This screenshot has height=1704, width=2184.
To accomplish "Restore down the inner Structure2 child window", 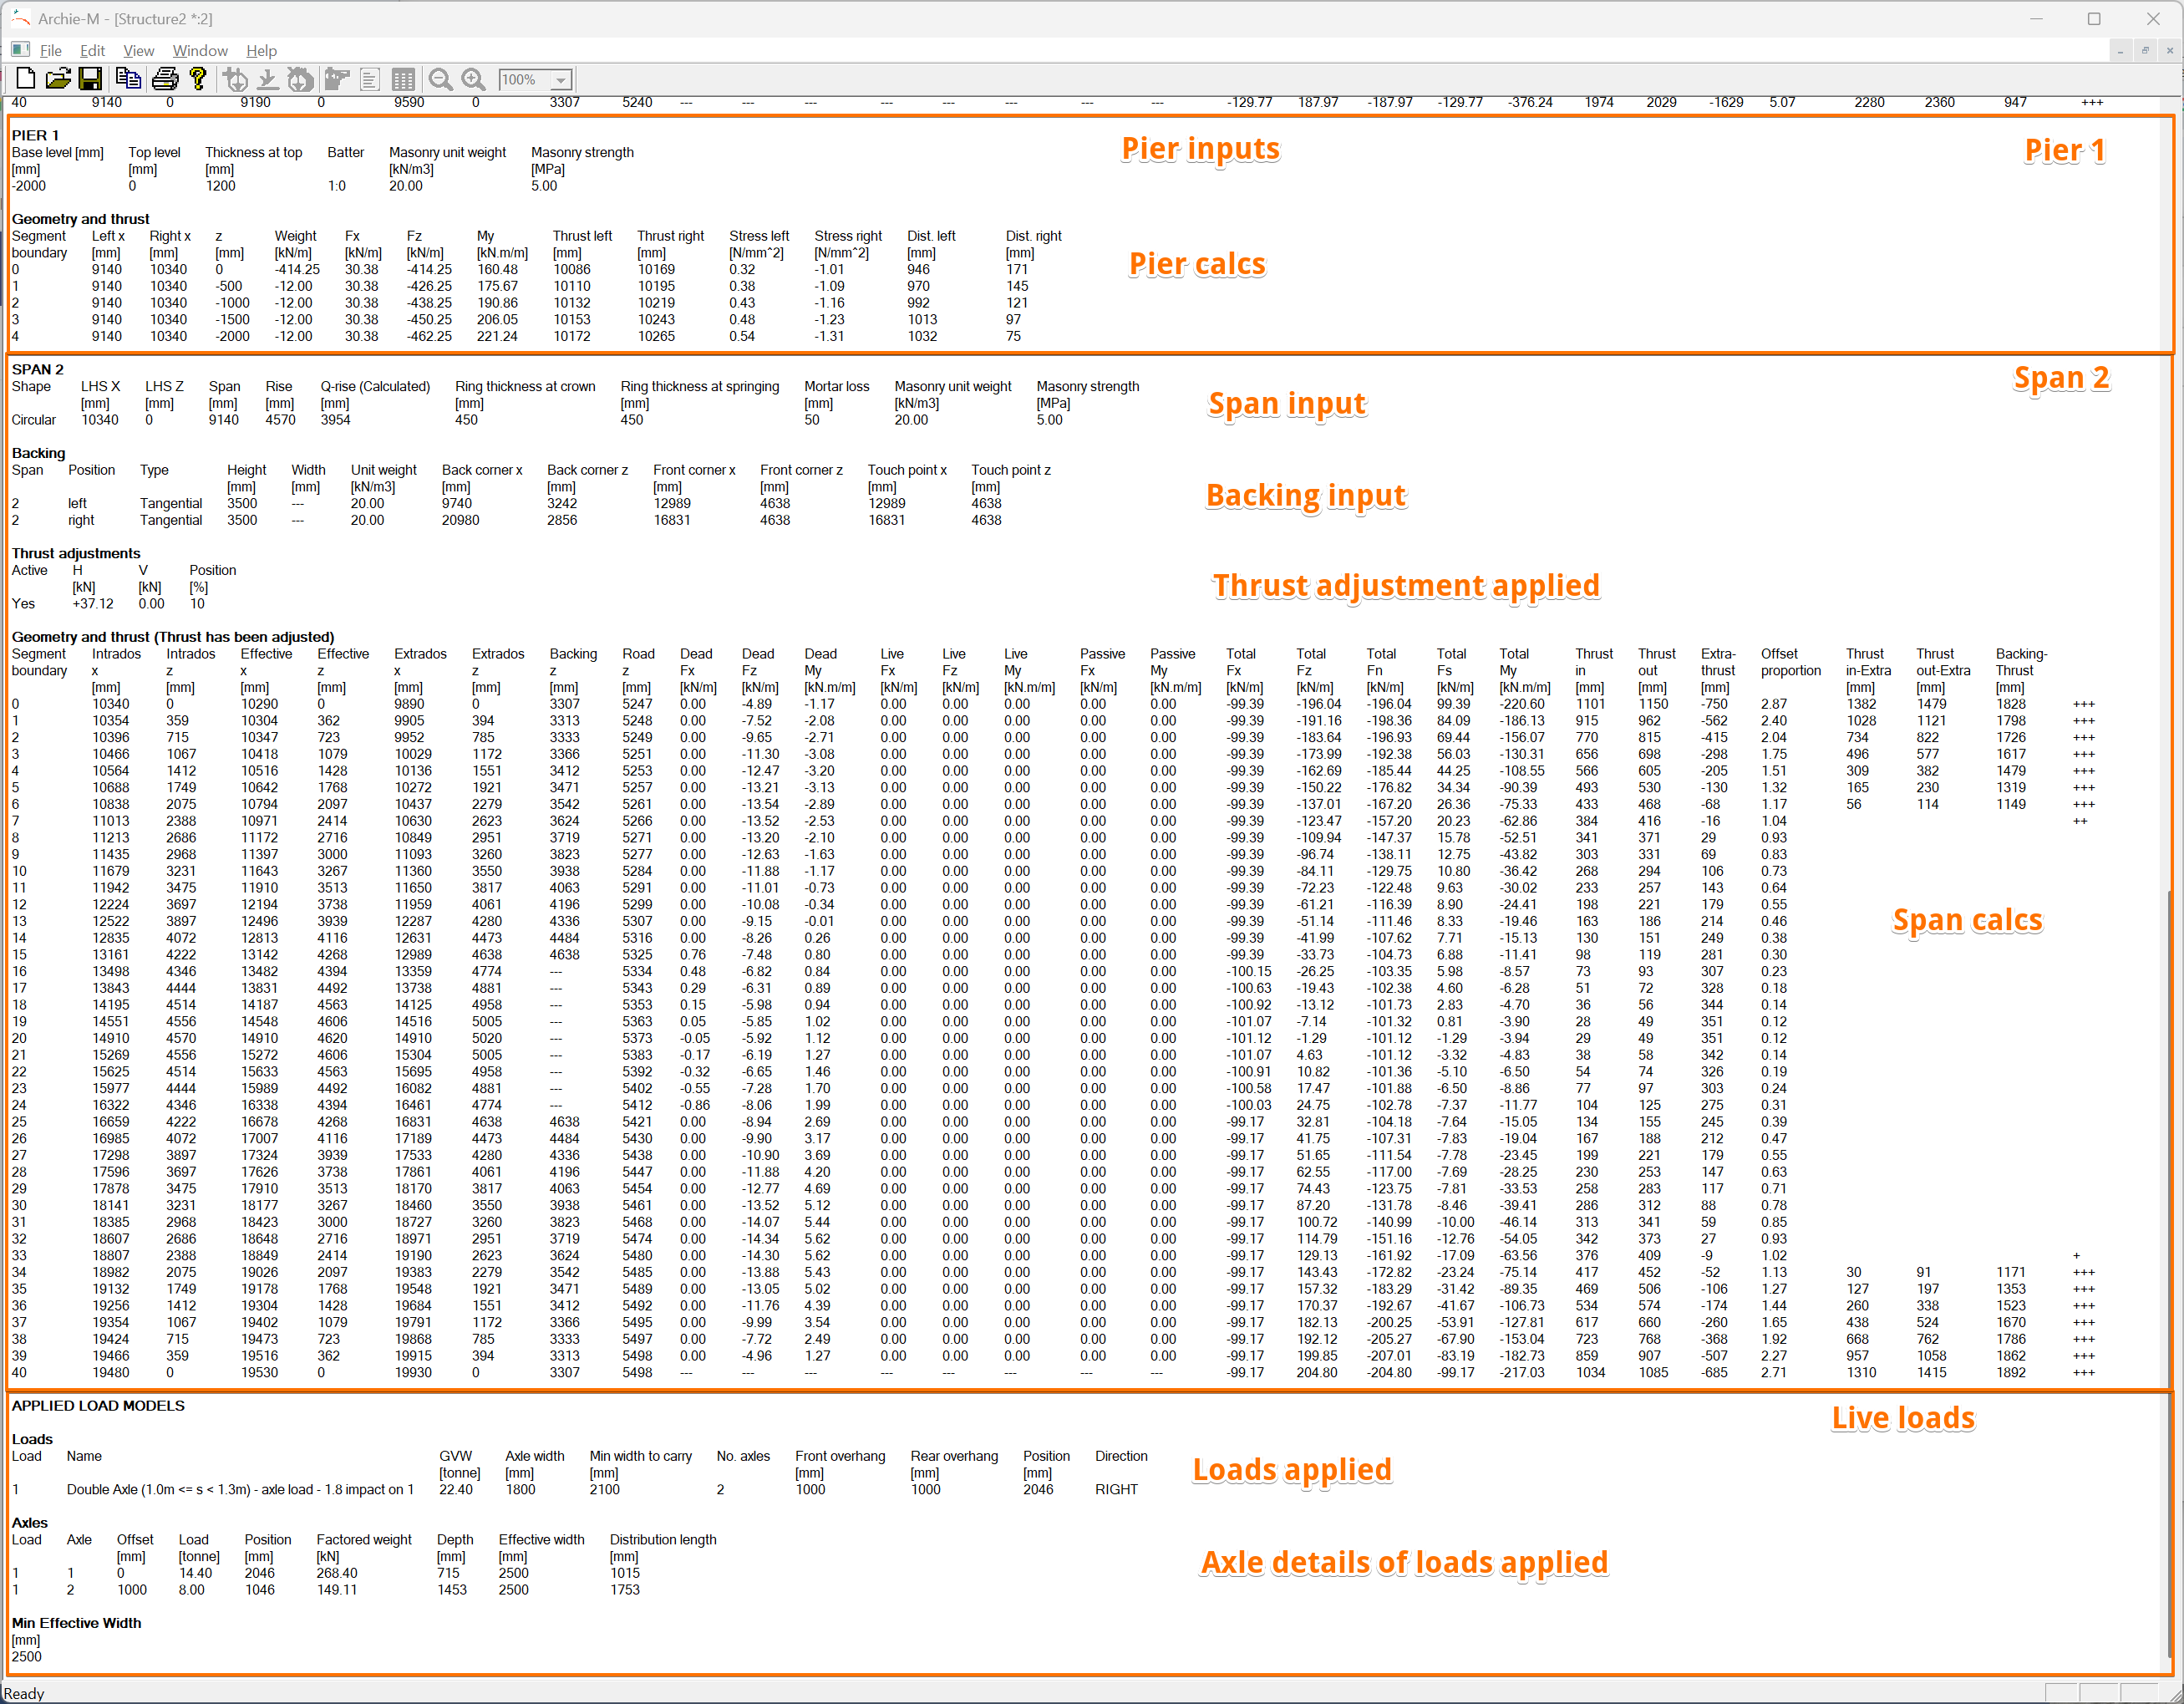I will (x=2145, y=51).
